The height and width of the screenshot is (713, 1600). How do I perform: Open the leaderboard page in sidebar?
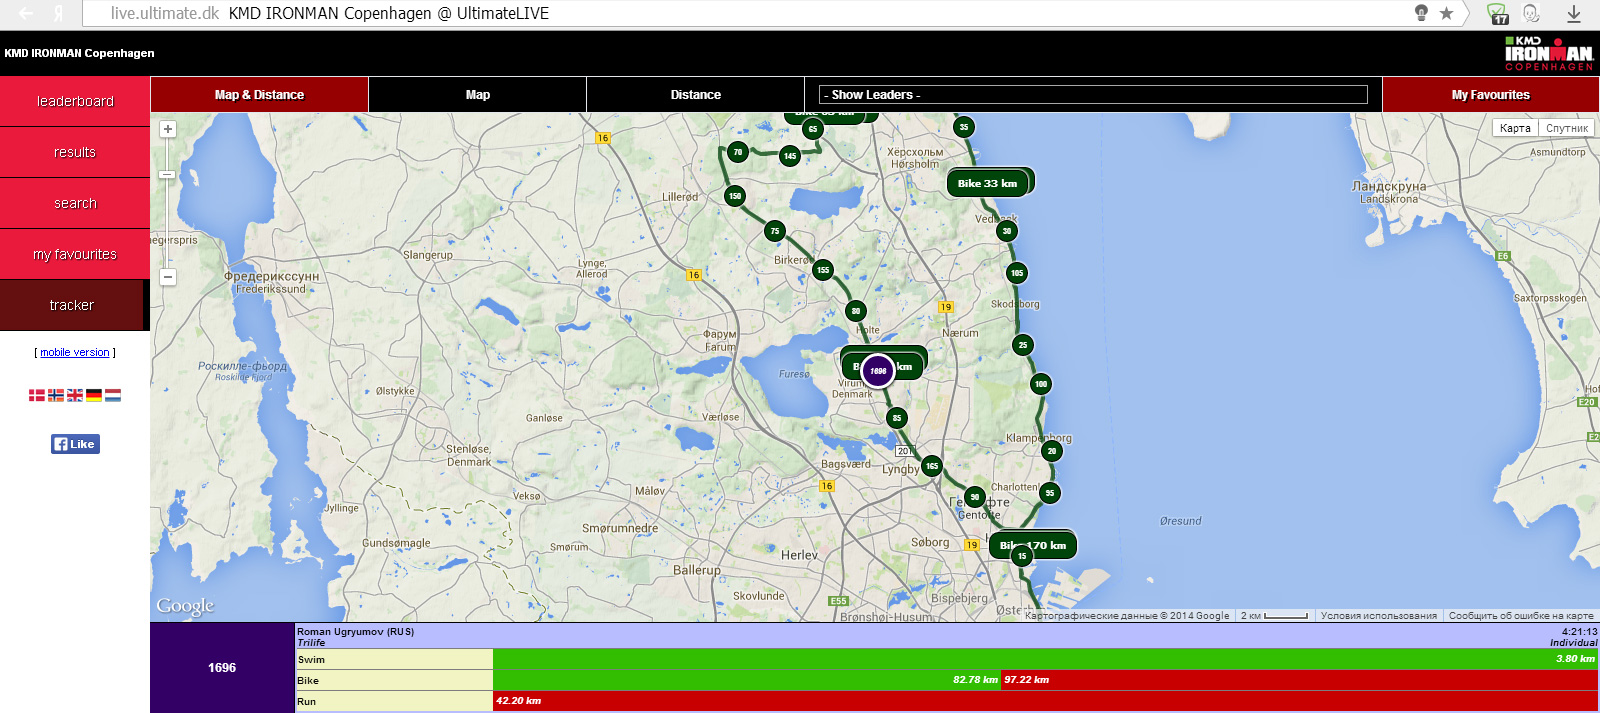coord(75,101)
